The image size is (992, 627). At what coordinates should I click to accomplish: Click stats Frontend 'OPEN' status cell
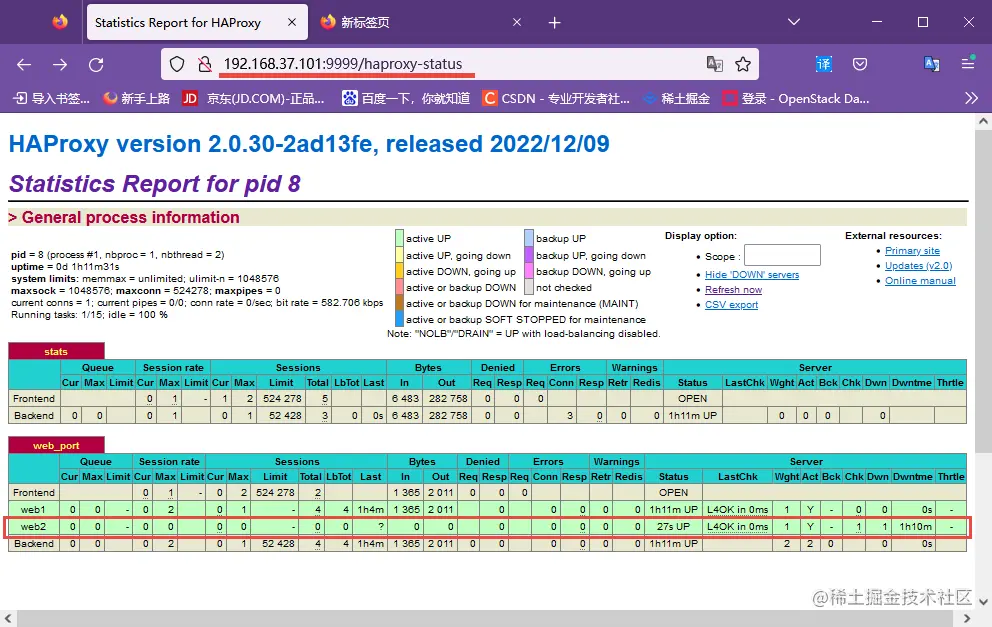point(692,399)
